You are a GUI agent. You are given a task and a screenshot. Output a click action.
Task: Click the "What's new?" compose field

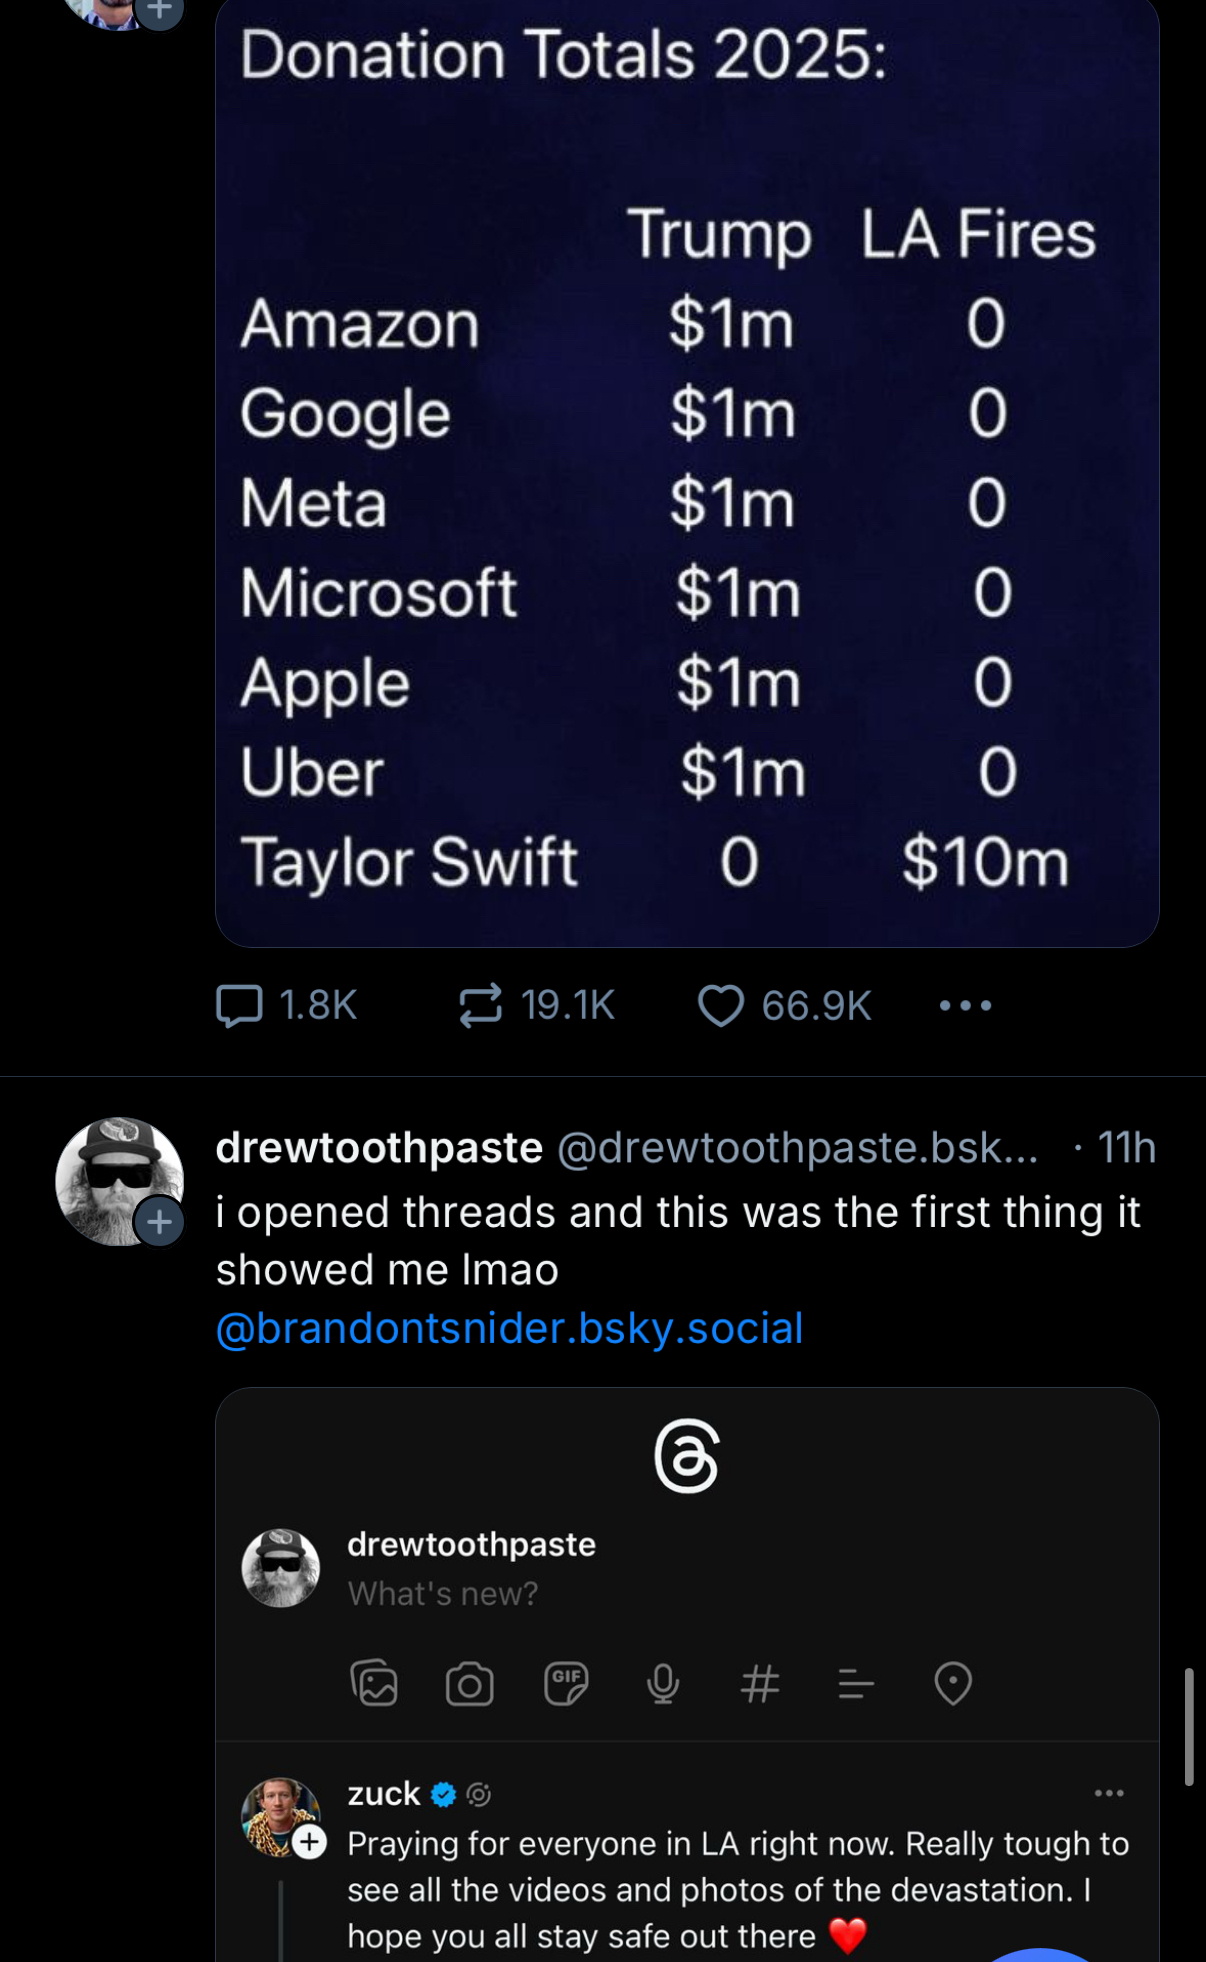(443, 1593)
